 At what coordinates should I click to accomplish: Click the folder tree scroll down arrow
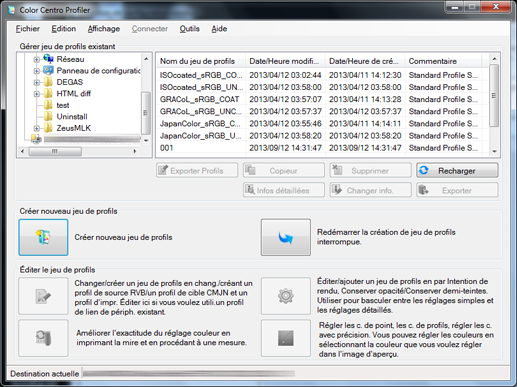[146, 141]
